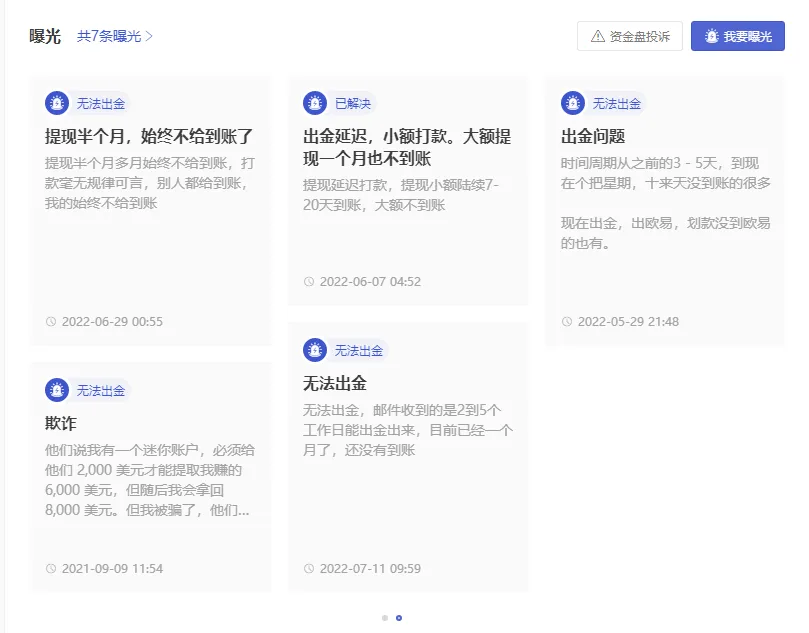The width and height of the screenshot is (809, 633).
Task: Click the timestamp 2022-06-07 04:52
Action: [370, 282]
